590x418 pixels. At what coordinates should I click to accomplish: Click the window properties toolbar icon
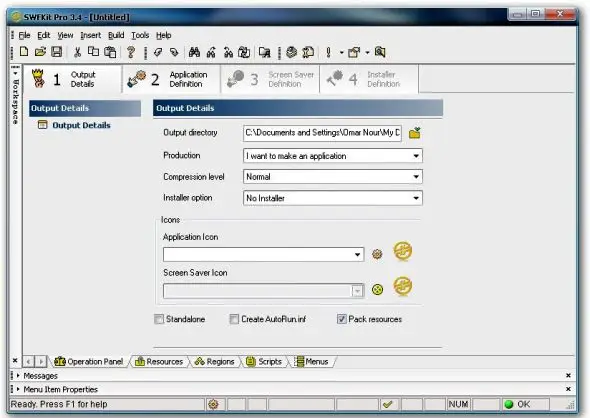click(354, 52)
